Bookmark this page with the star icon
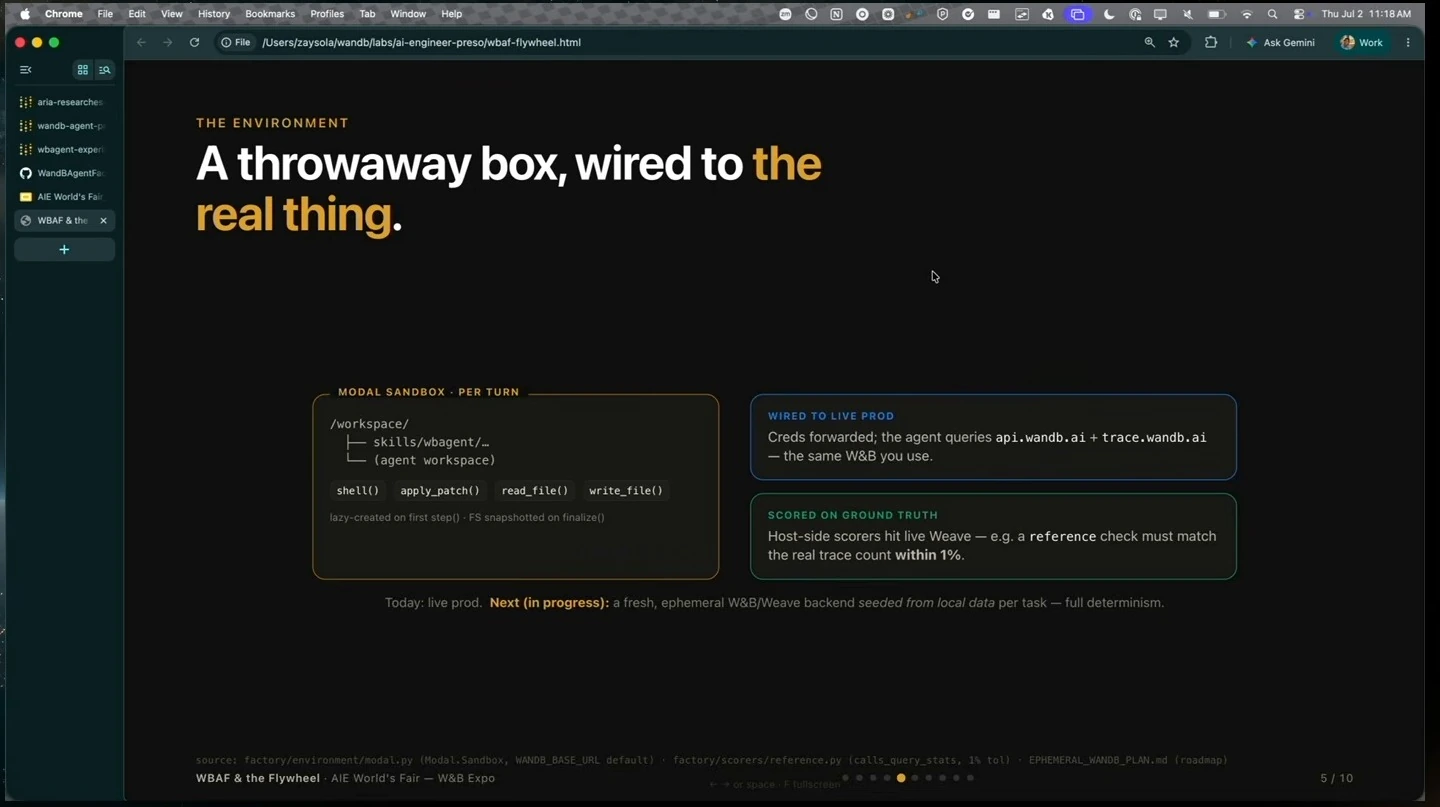Screen dimensions: 1440x807 point(1174,42)
